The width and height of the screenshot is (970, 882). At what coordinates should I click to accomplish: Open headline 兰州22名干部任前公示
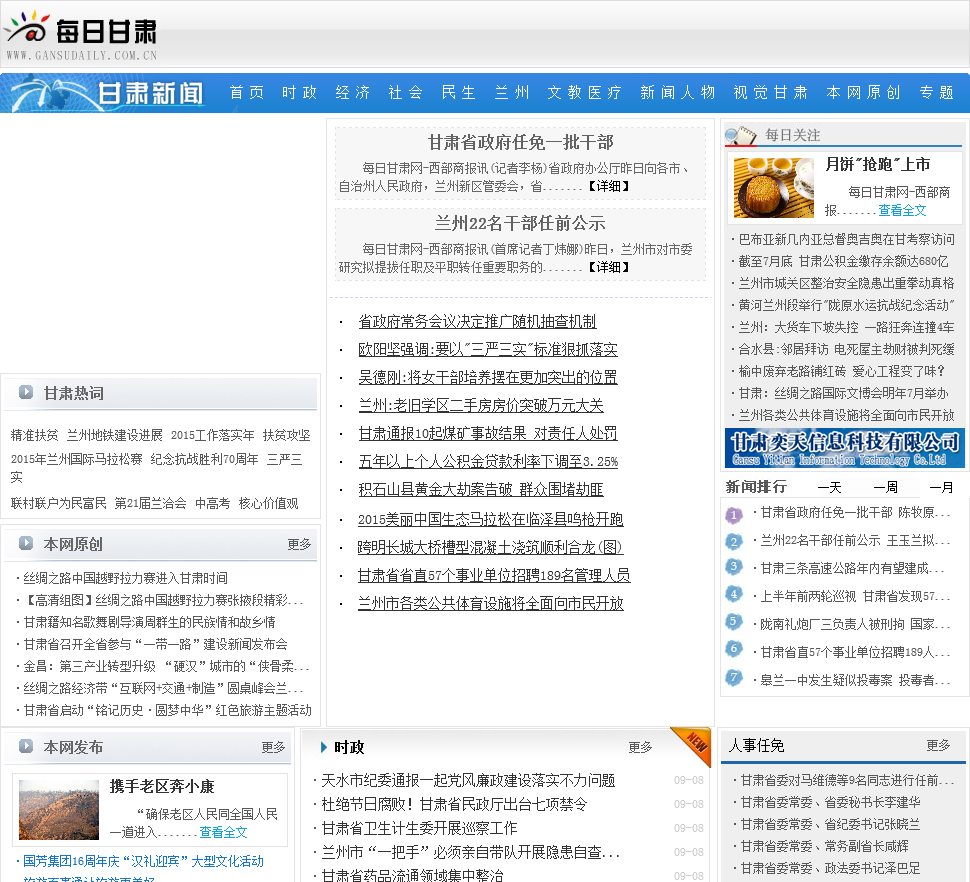(520, 223)
